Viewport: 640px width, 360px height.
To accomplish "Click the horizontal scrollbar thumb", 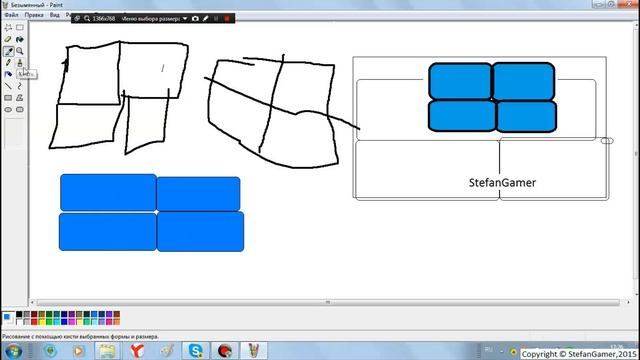I will (x=328, y=302).
